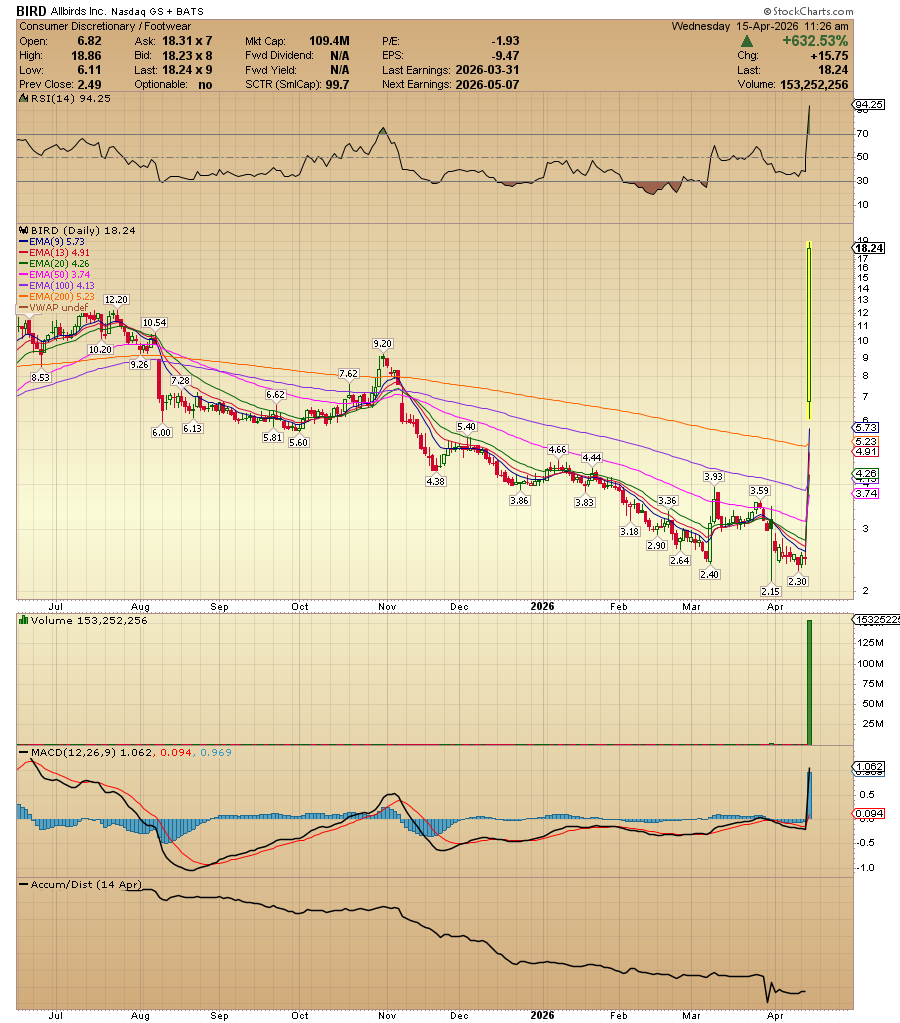Image resolution: width=900 pixels, height=1023 pixels.
Task: Click N/A in the Fwd Yield row
Action: 339,70
